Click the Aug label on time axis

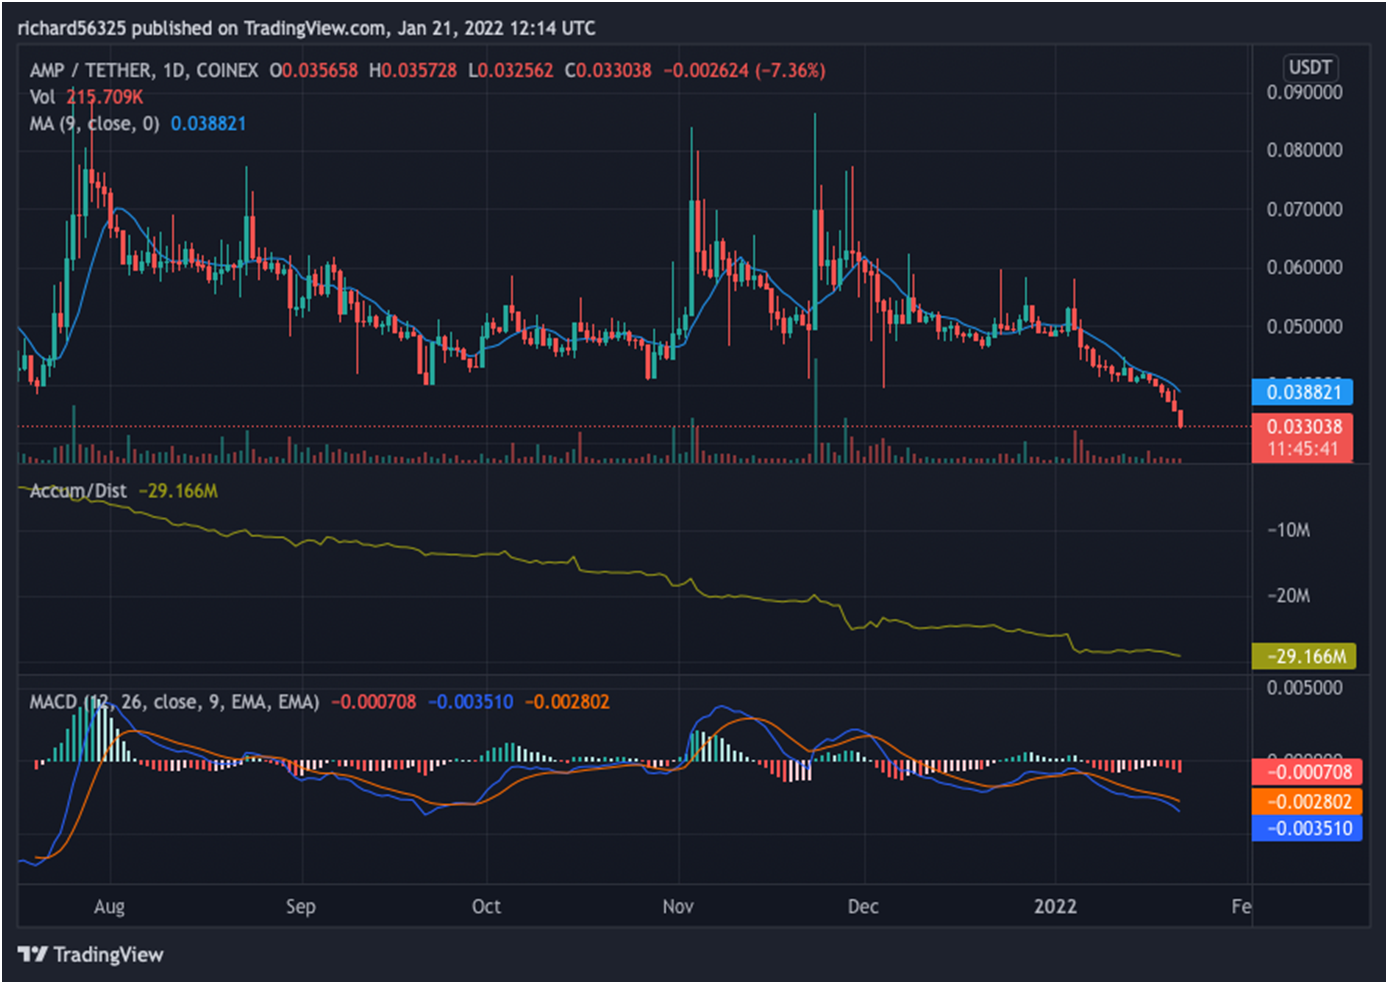109,906
